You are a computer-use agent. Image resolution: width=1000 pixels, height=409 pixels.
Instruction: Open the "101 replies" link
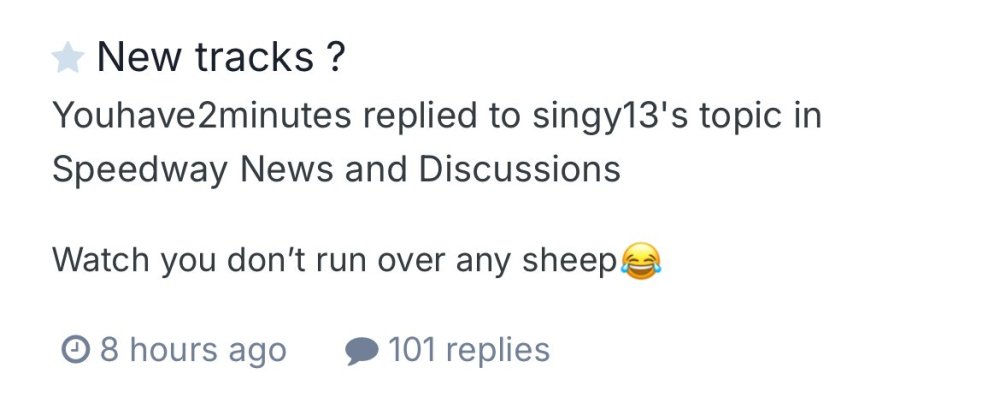468,350
